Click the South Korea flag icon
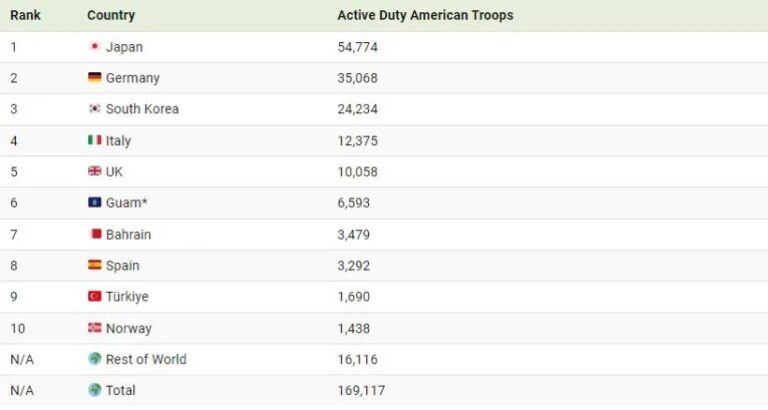Viewport: 768px width, 410px height. pos(95,108)
